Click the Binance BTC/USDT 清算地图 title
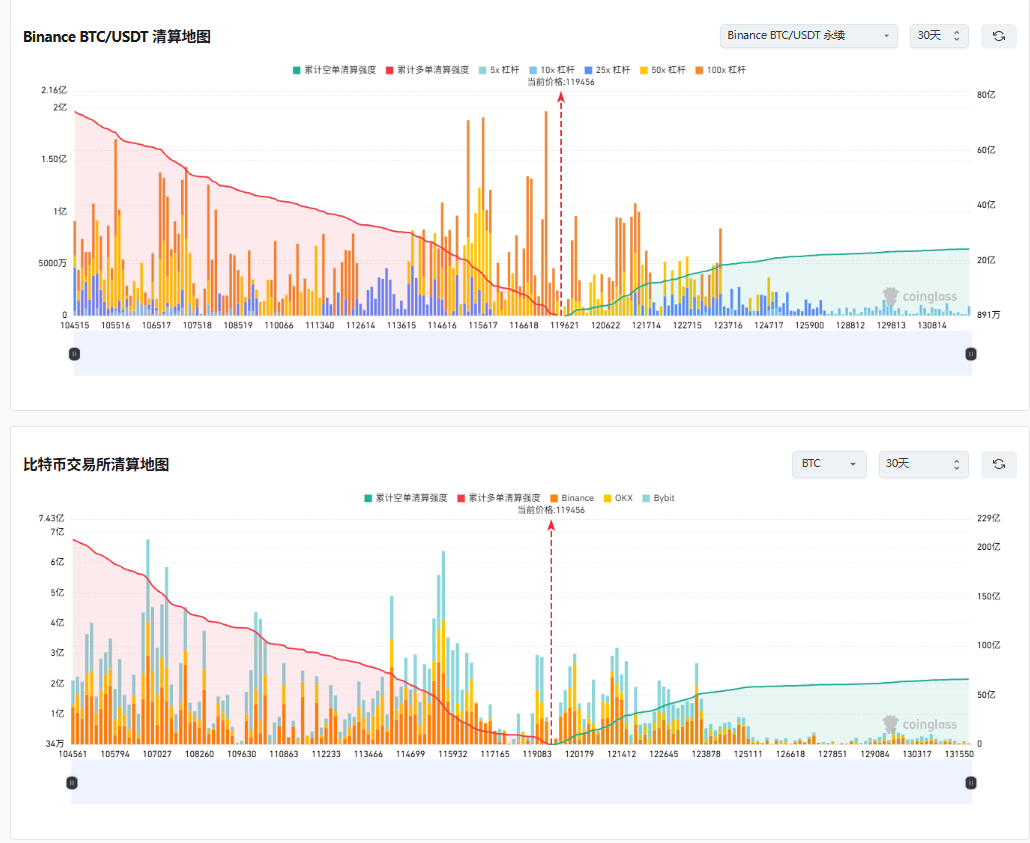This screenshot has width=1030, height=843. (x=117, y=37)
